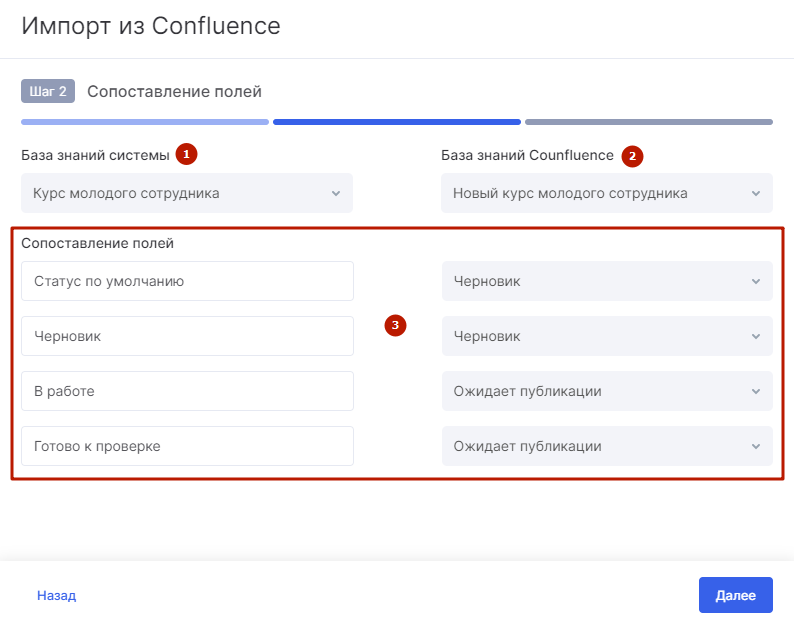
Task: Click the Готово к проверке field
Action: pos(187,446)
